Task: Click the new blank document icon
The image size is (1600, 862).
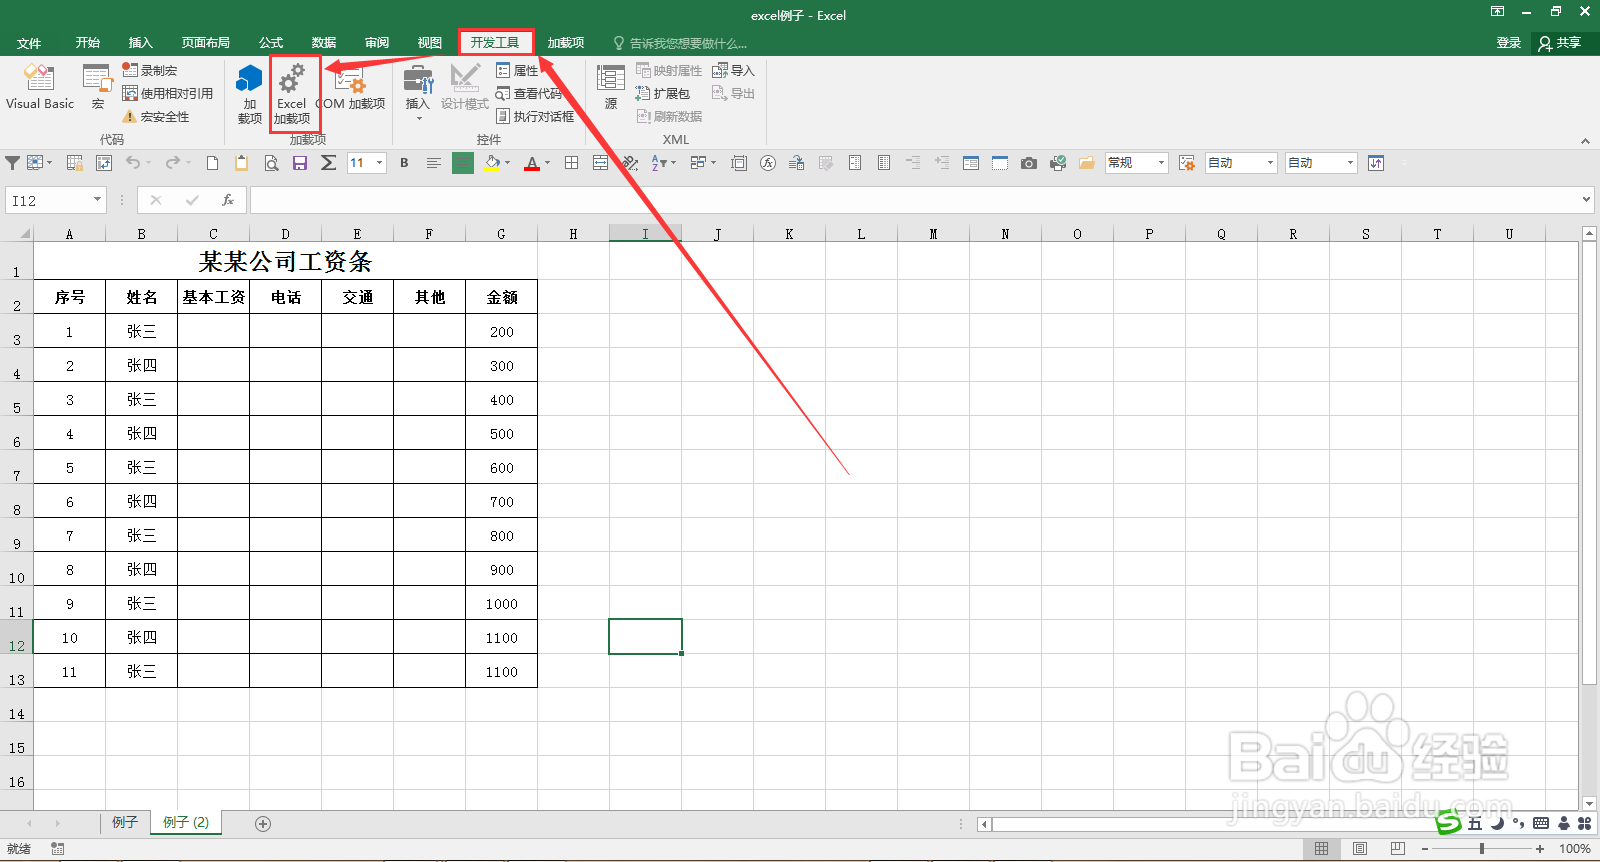Action: pyautogui.click(x=212, y=163)
